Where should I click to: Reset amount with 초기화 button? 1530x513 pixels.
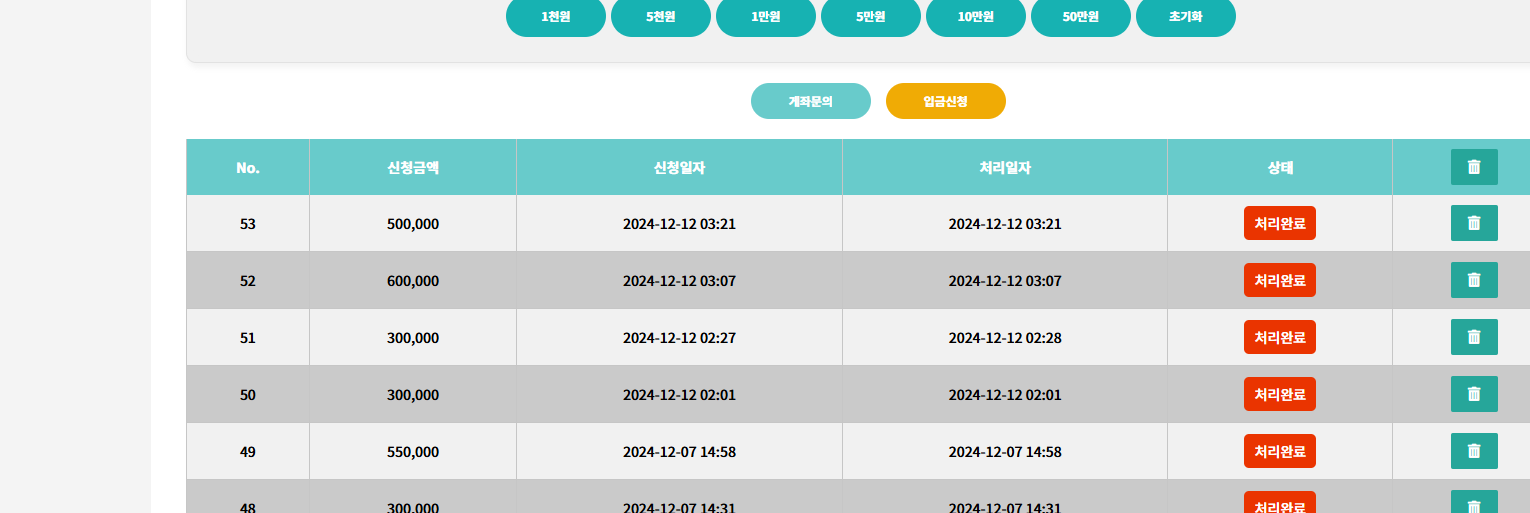1186,17
